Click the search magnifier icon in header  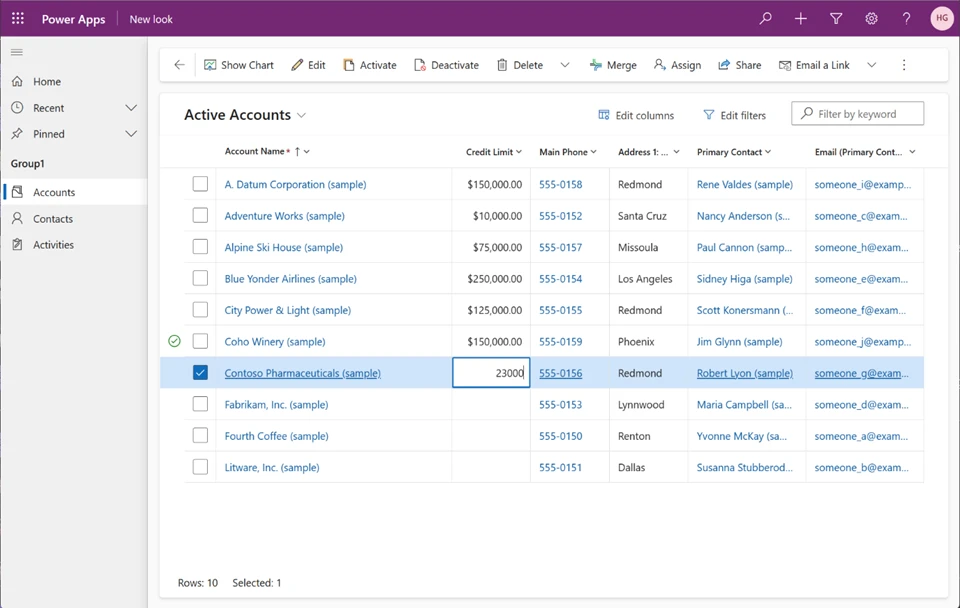click(766, 19)
